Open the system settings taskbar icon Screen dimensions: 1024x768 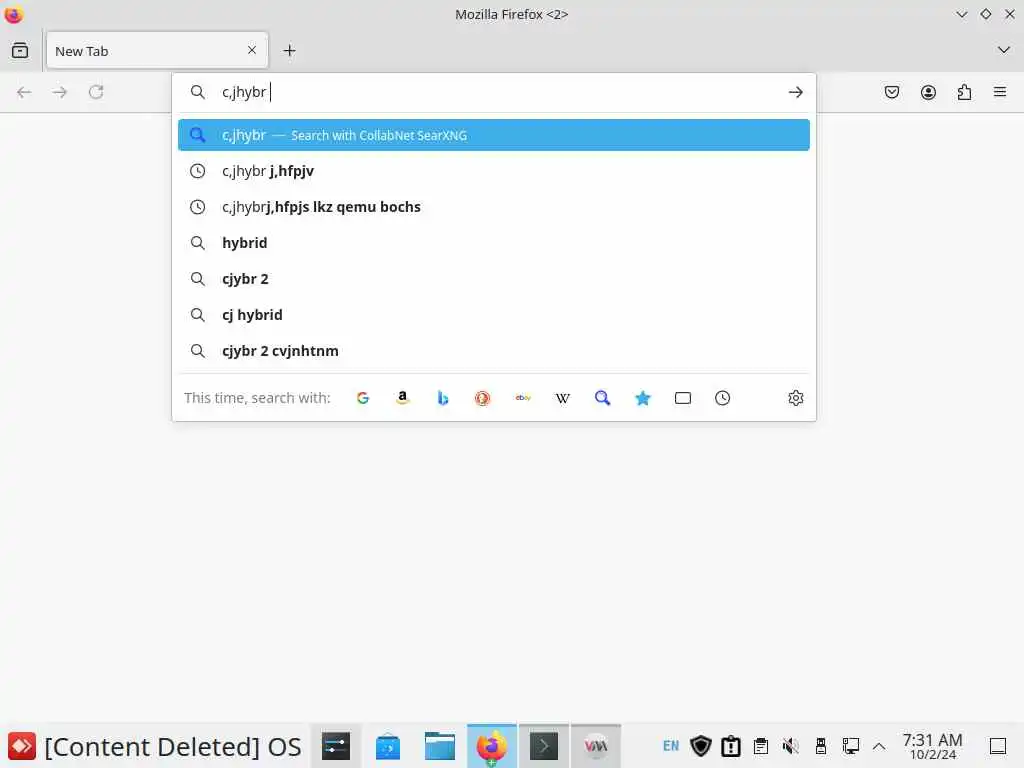(x=336, y=746)
